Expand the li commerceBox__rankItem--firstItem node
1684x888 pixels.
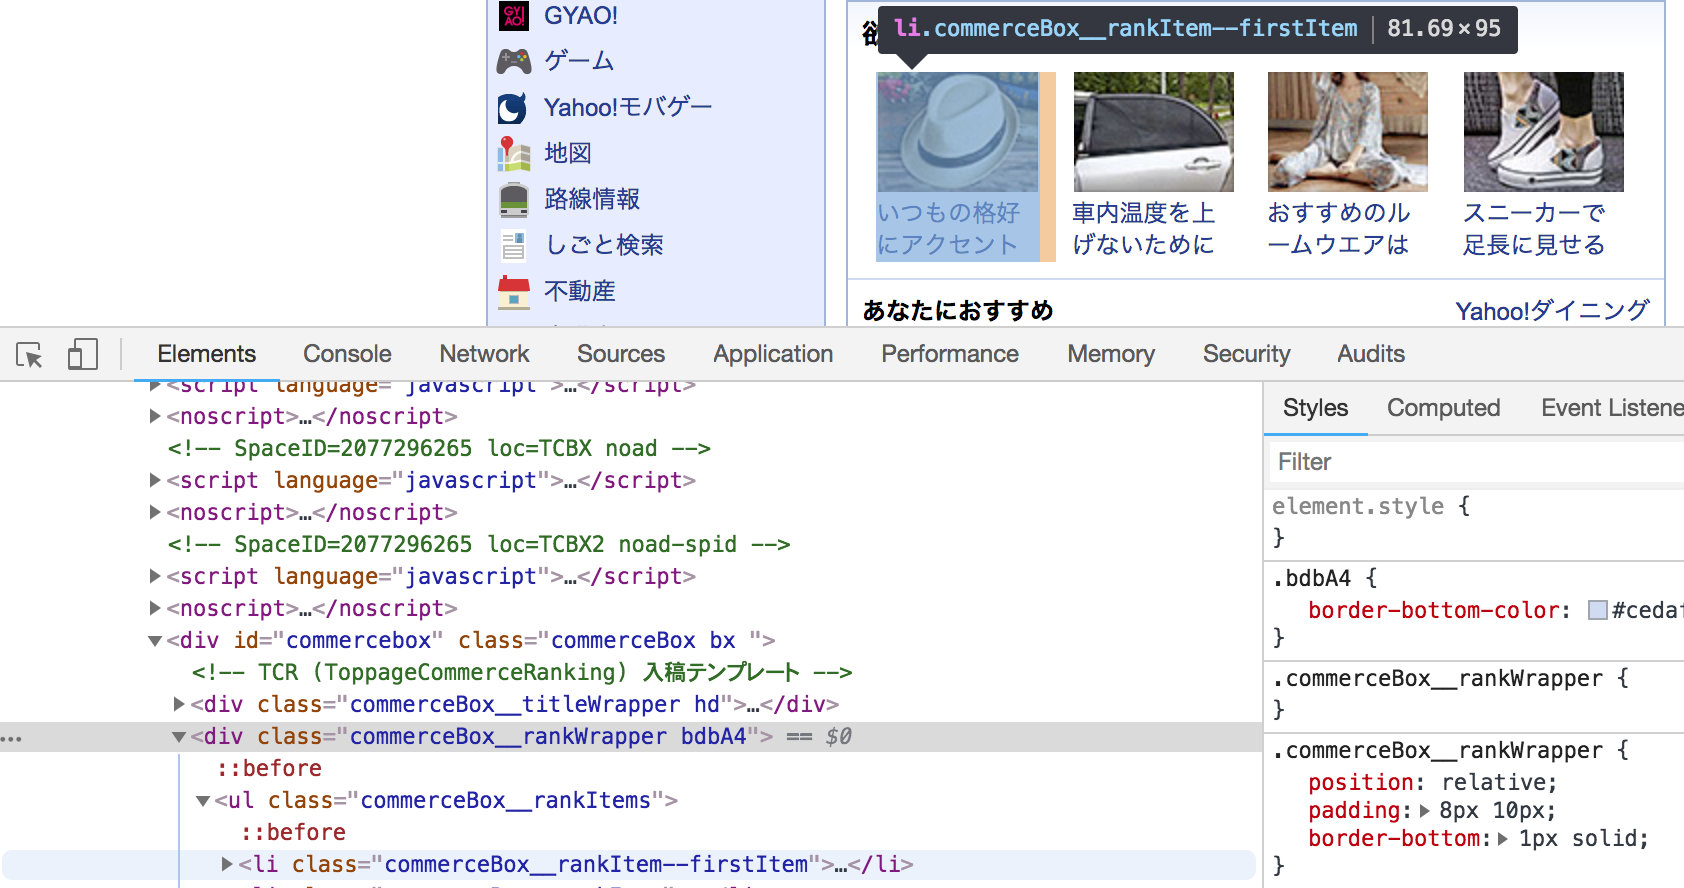point(227,865)
